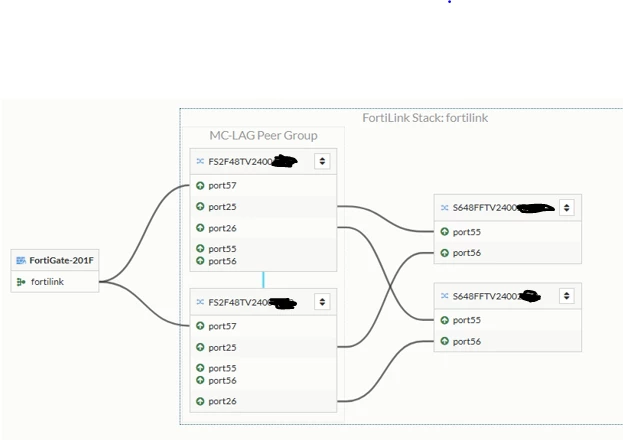
Task: Click port57 up-status icon in lower FS2F48TV switch
Action: pos(200,326)
